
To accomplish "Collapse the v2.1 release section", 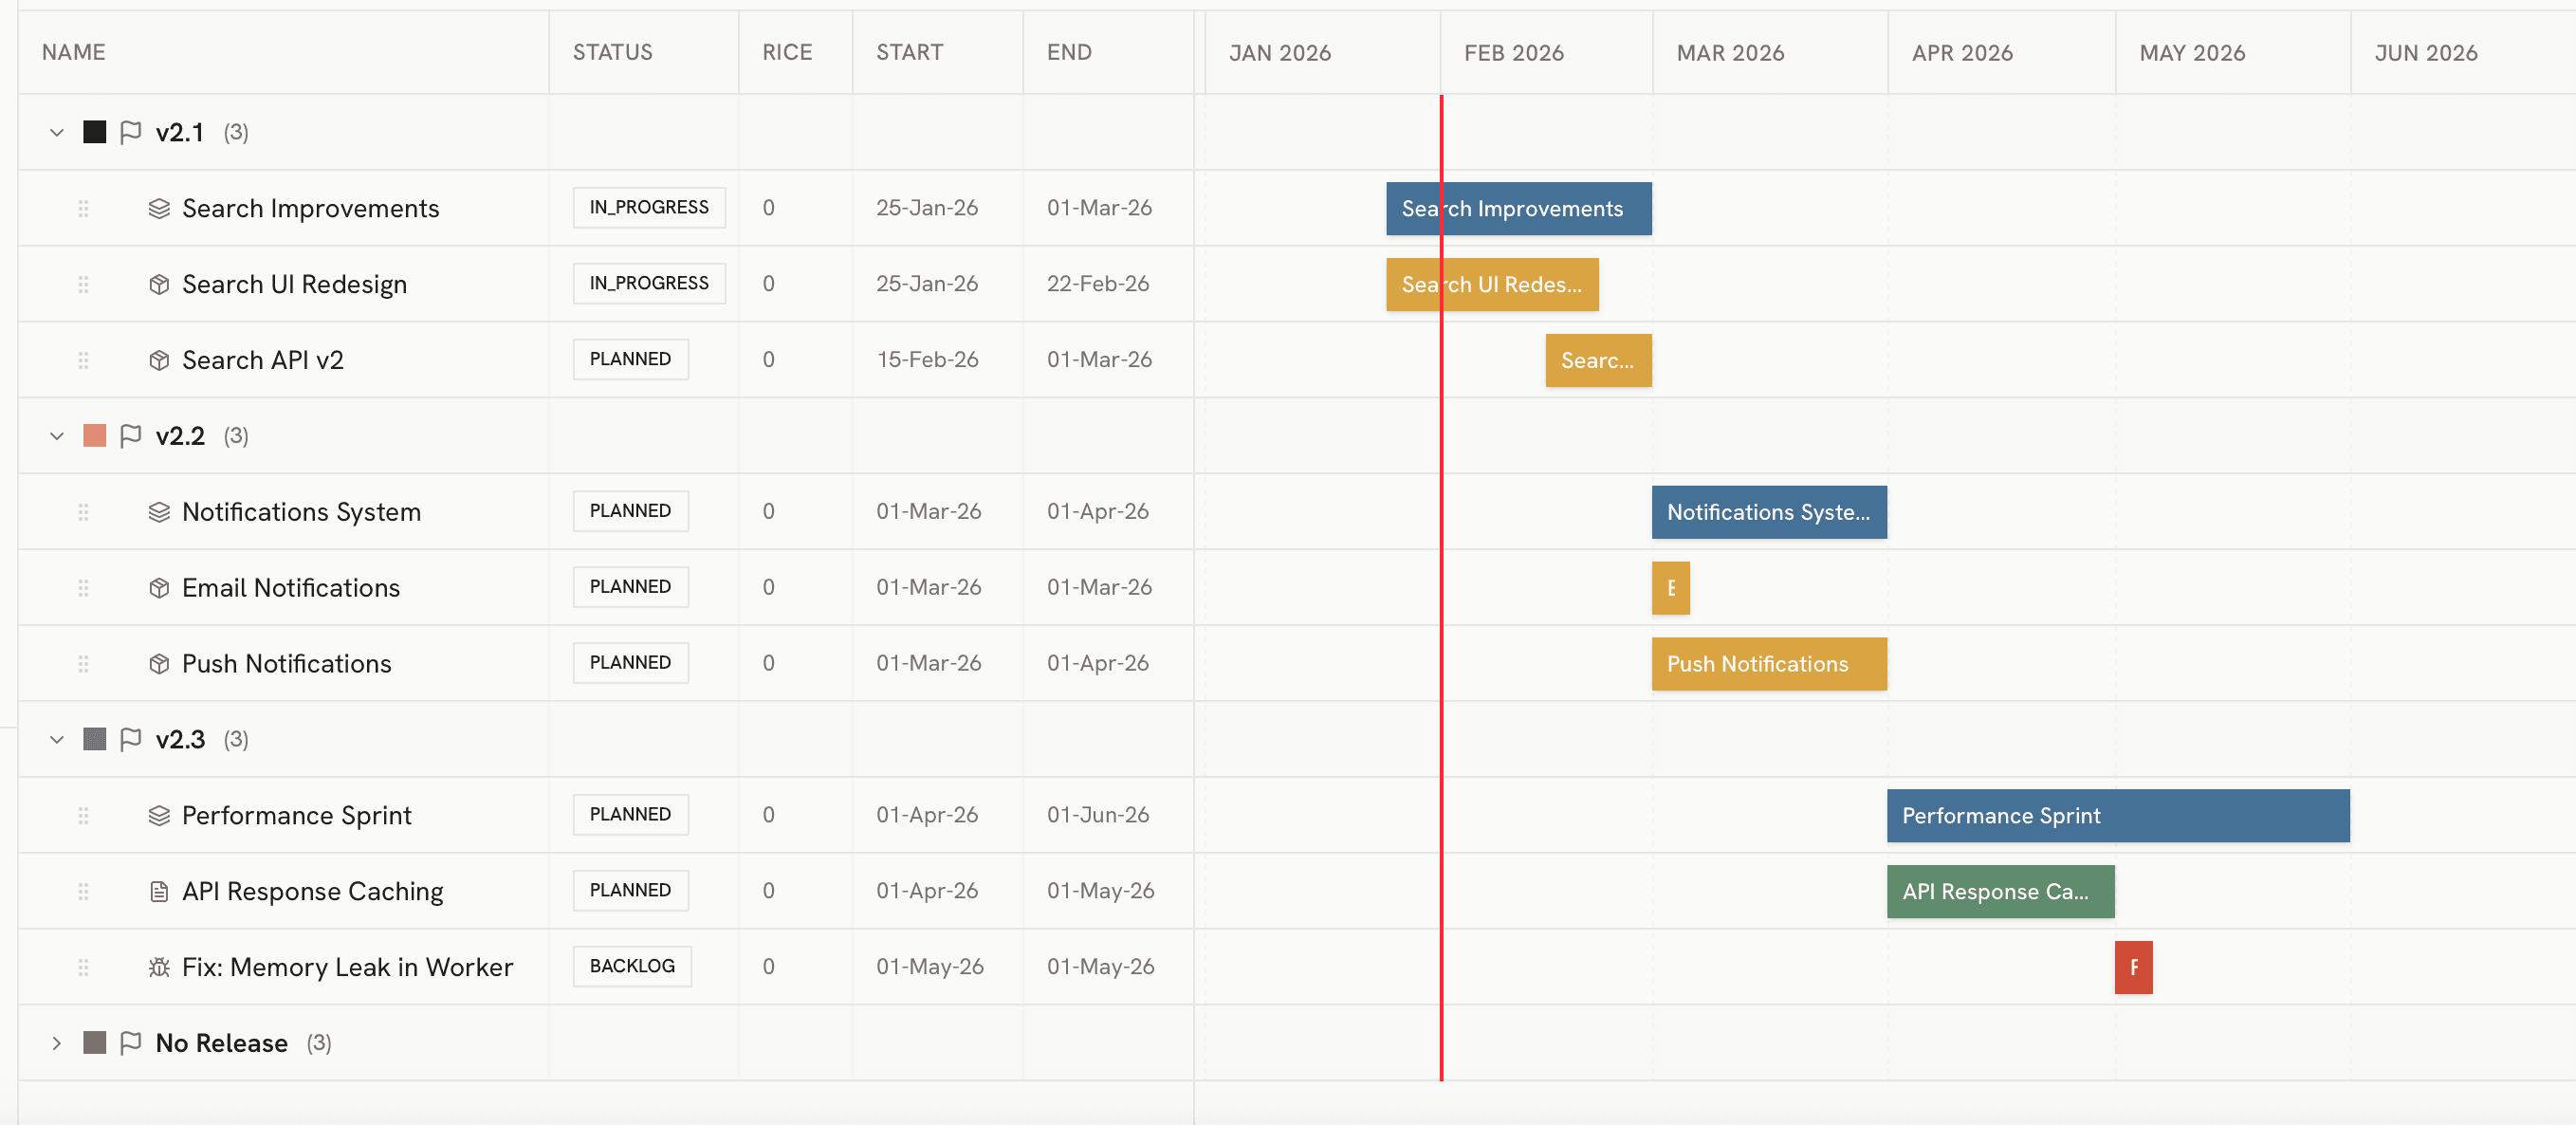I will 57,131.
